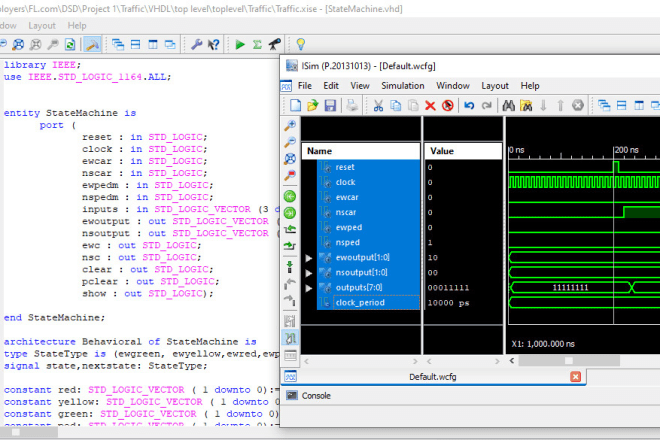Toggle the Snap to Transition icon
The height and width of the screenshot is (440, 660).
coord(290,338)
